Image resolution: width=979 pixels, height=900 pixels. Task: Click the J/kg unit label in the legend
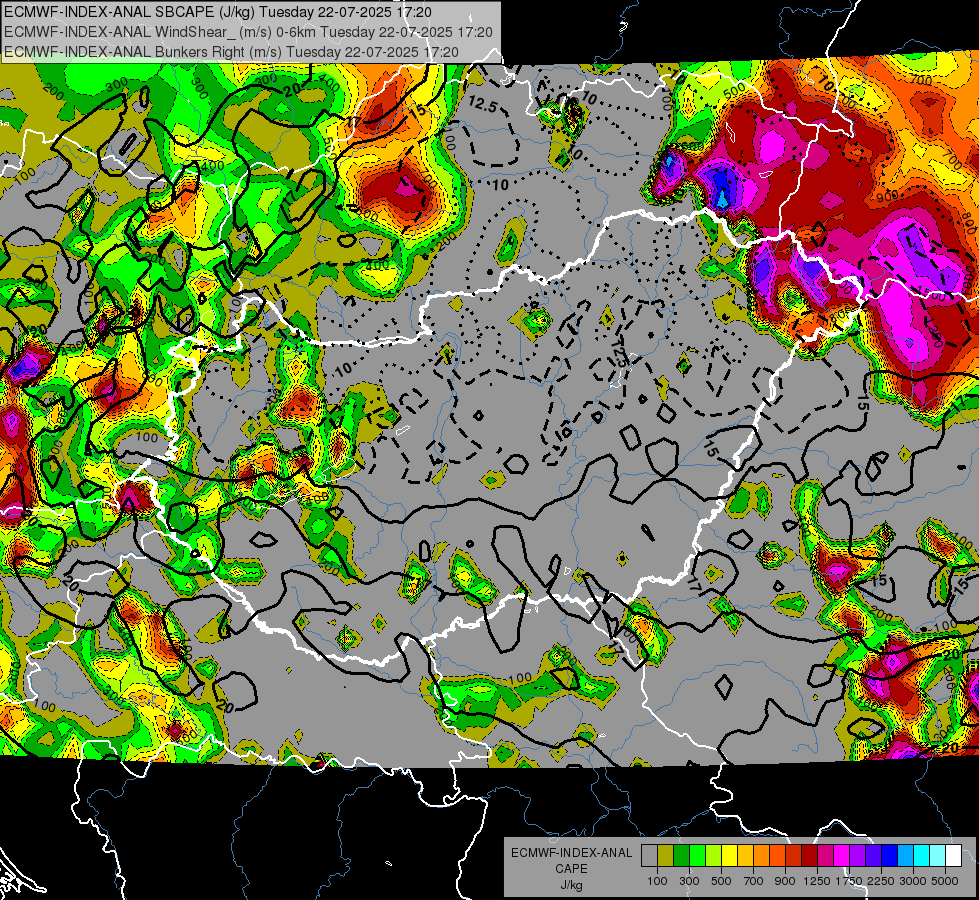[571, 885]
